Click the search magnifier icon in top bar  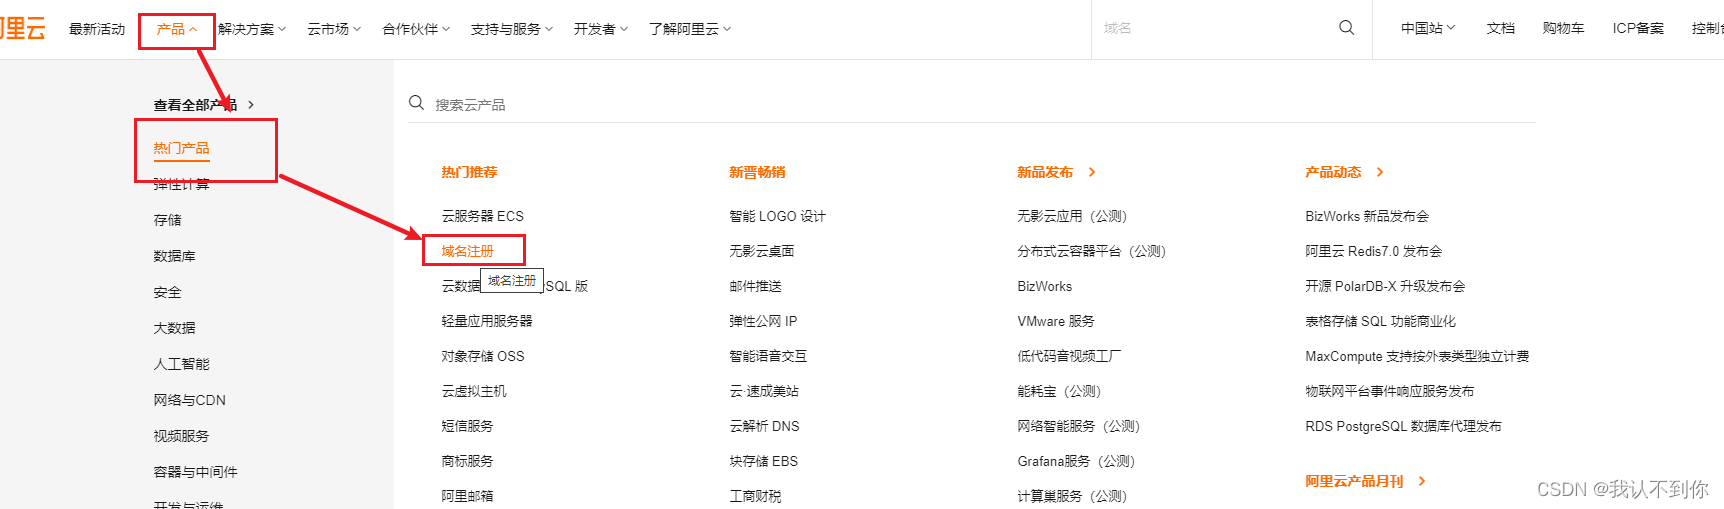coord(1346,28)
